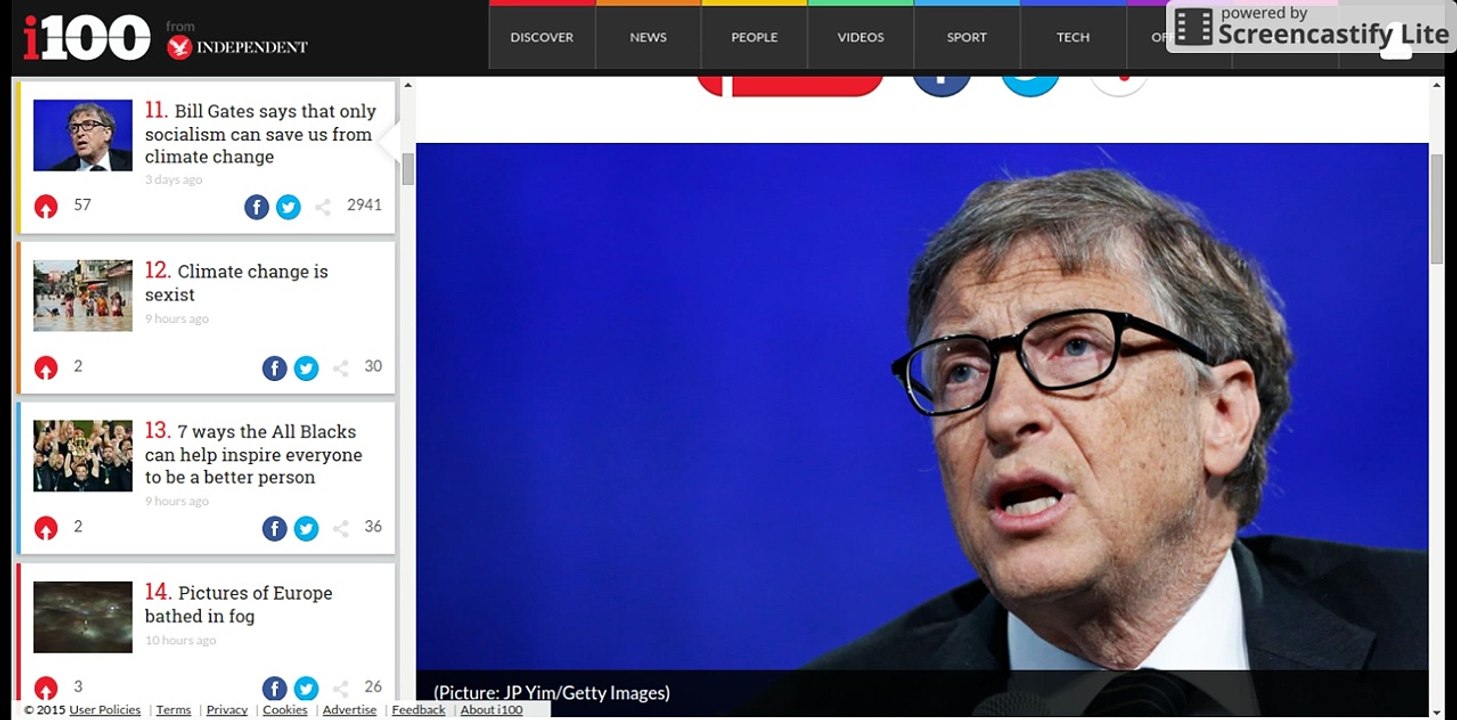Screen dimensions: 1457x720
Task: Click the Screencastify film strip icon
Action: 1193,27
